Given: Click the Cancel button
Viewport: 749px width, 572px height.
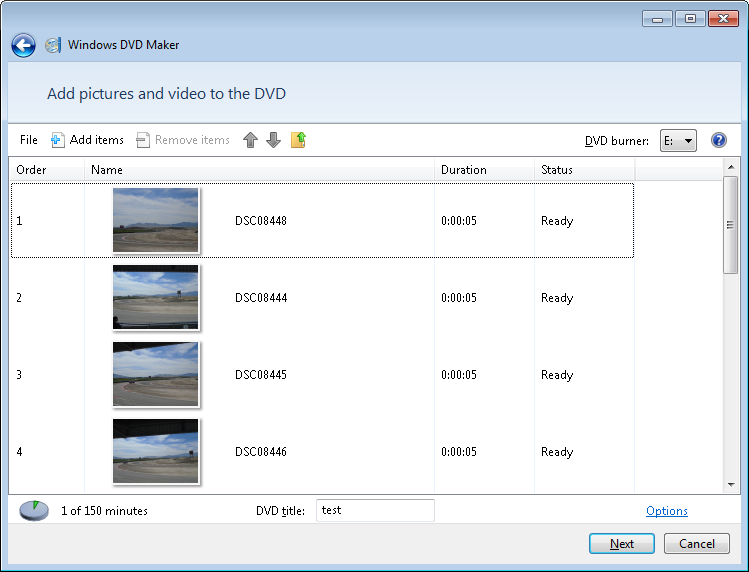Looking at the screenshot, I should [697, 544].
